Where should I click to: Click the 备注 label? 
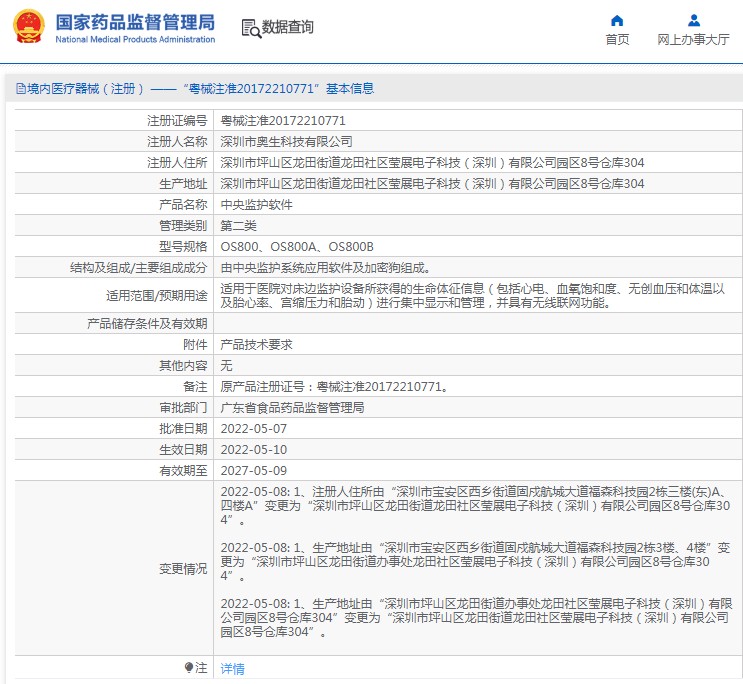(x=195, y=387)
